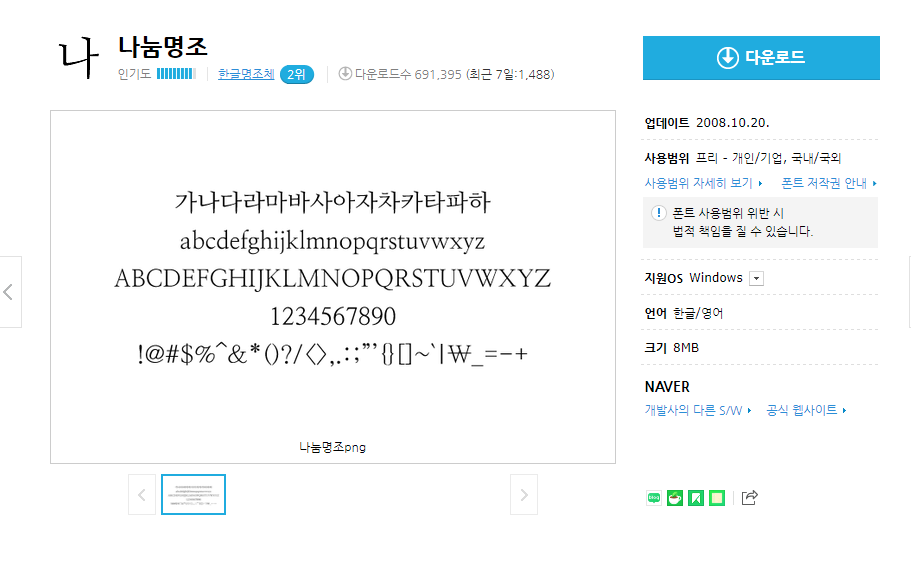Click the large 나 font logo

click(80, 57)
